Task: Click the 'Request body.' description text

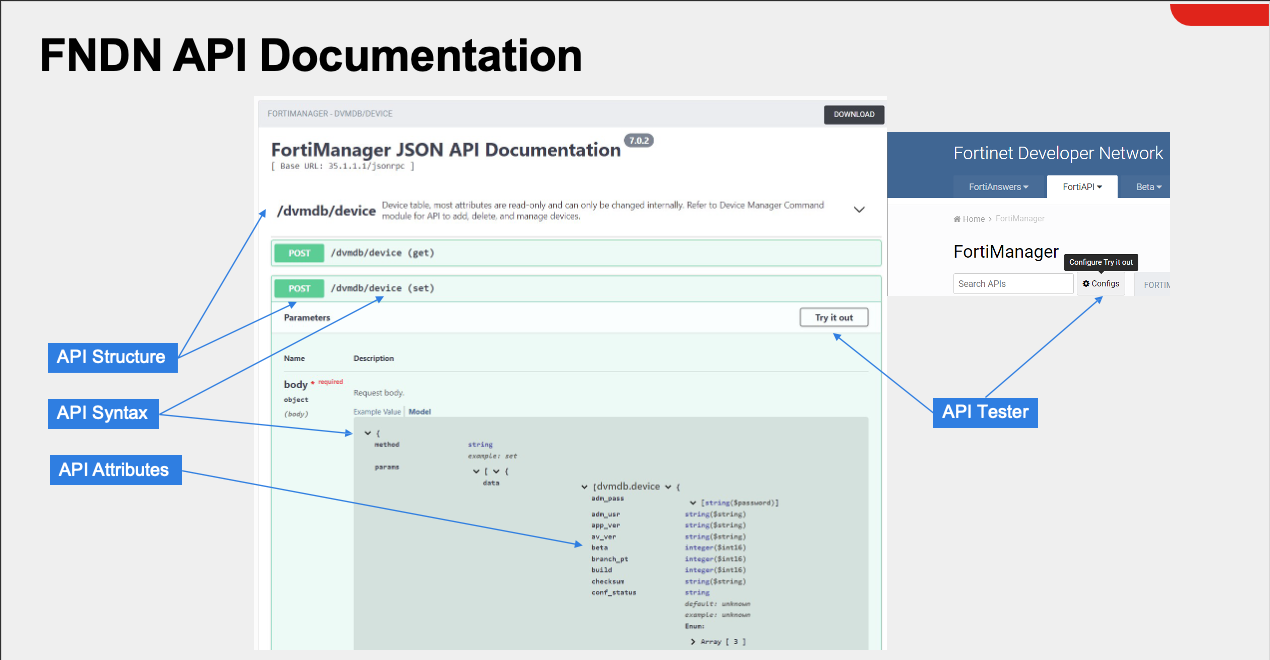Action: tap(378, 393)
